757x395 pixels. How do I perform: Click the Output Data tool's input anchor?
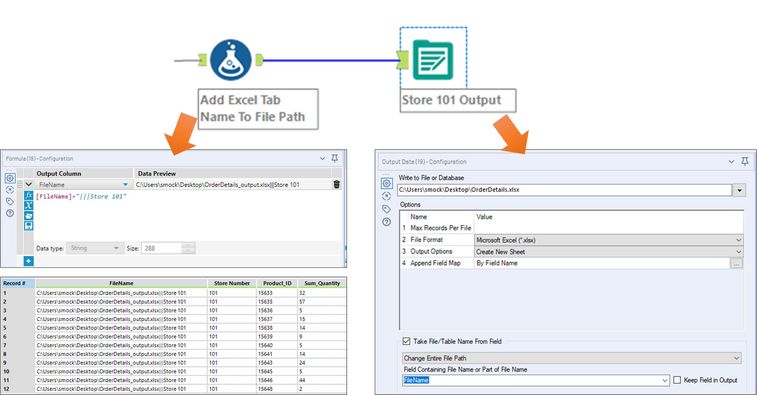[403, 60]
